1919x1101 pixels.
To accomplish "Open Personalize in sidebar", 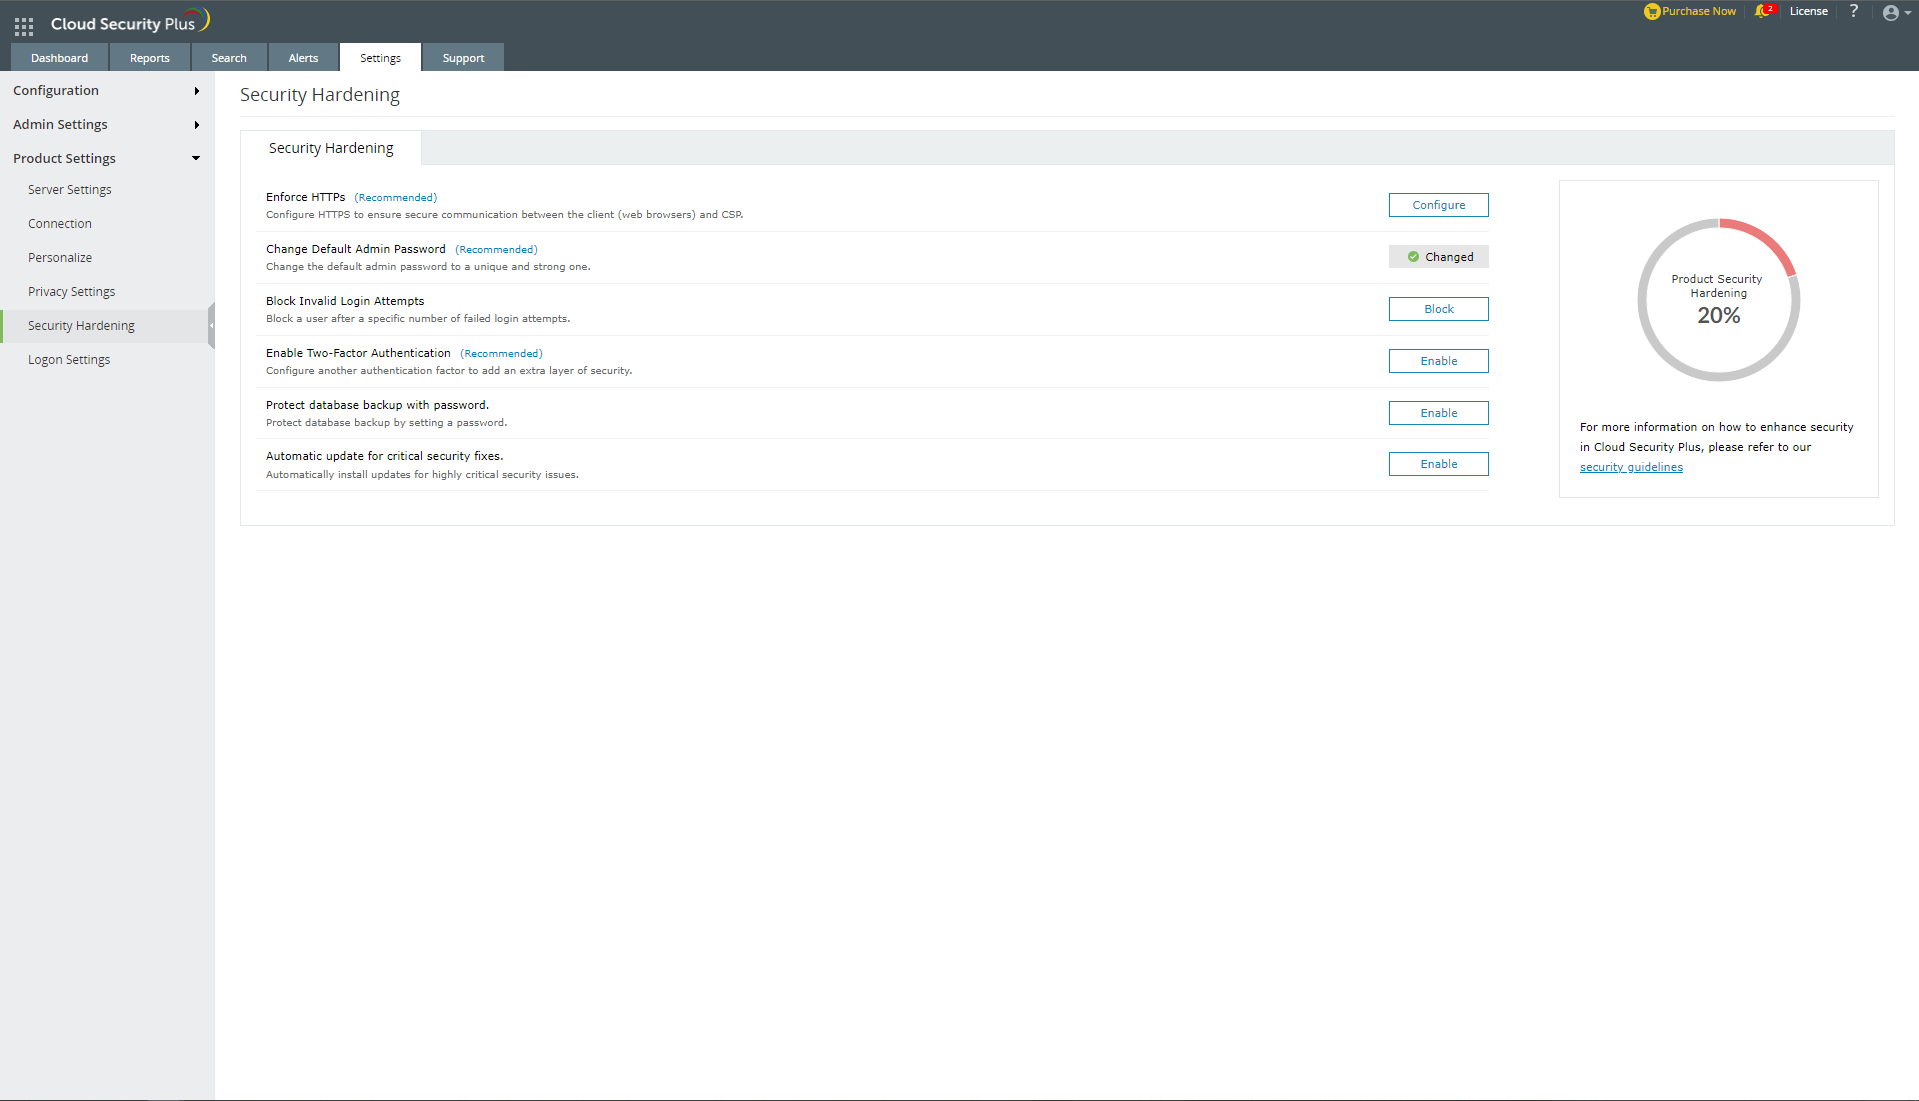I will (60, 258).
